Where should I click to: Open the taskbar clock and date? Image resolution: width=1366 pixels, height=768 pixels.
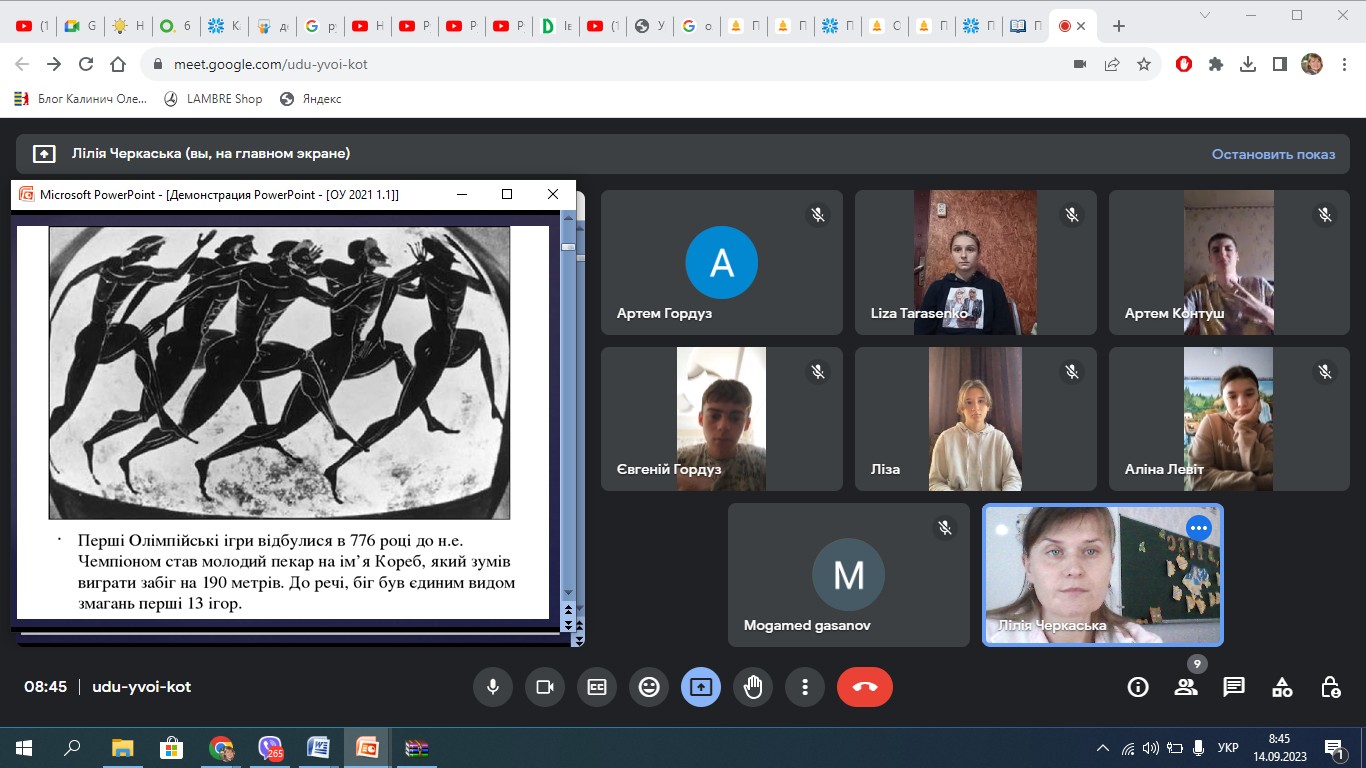point(1279,747)
